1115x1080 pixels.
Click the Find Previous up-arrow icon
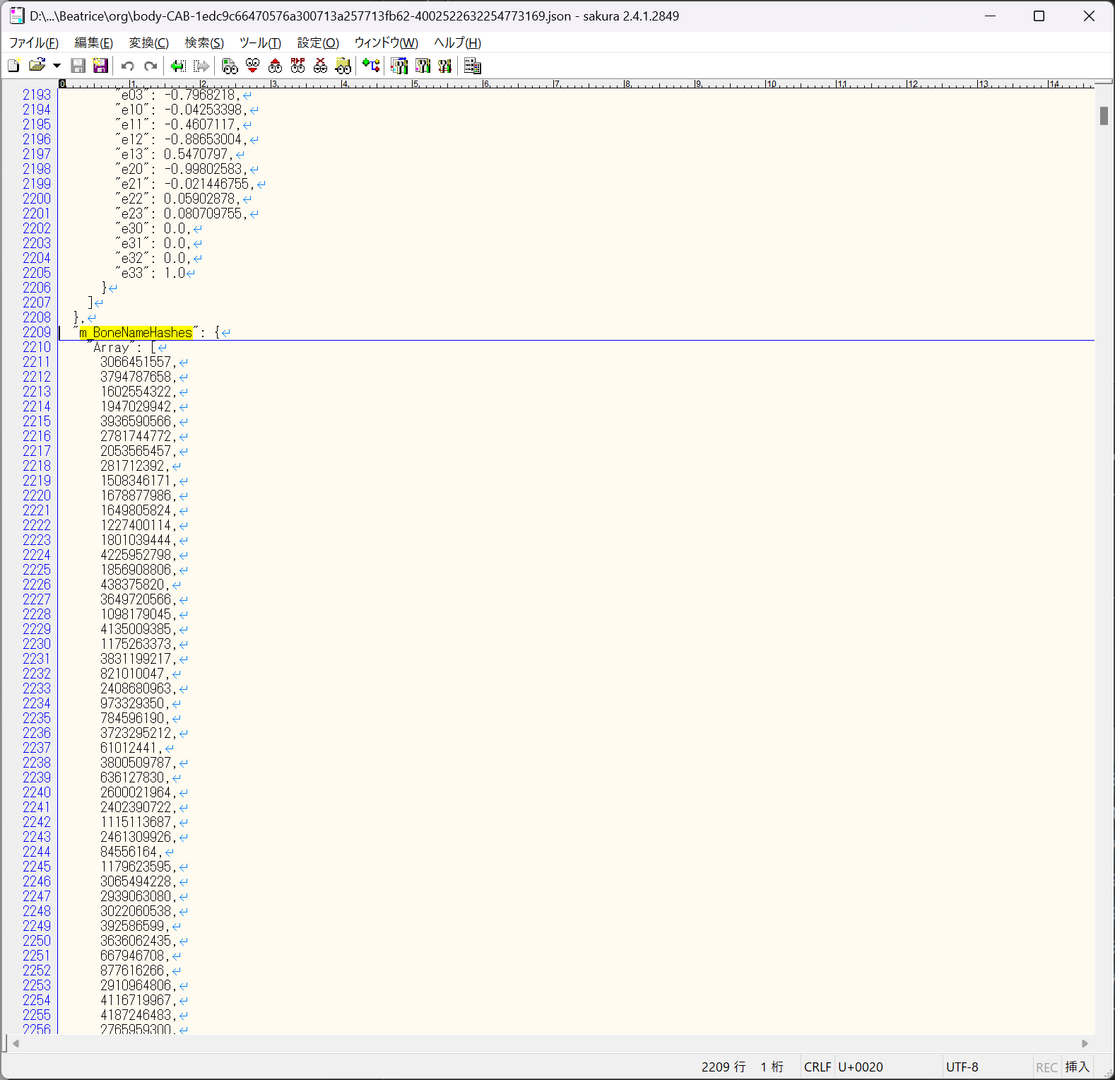coord(275,66)
